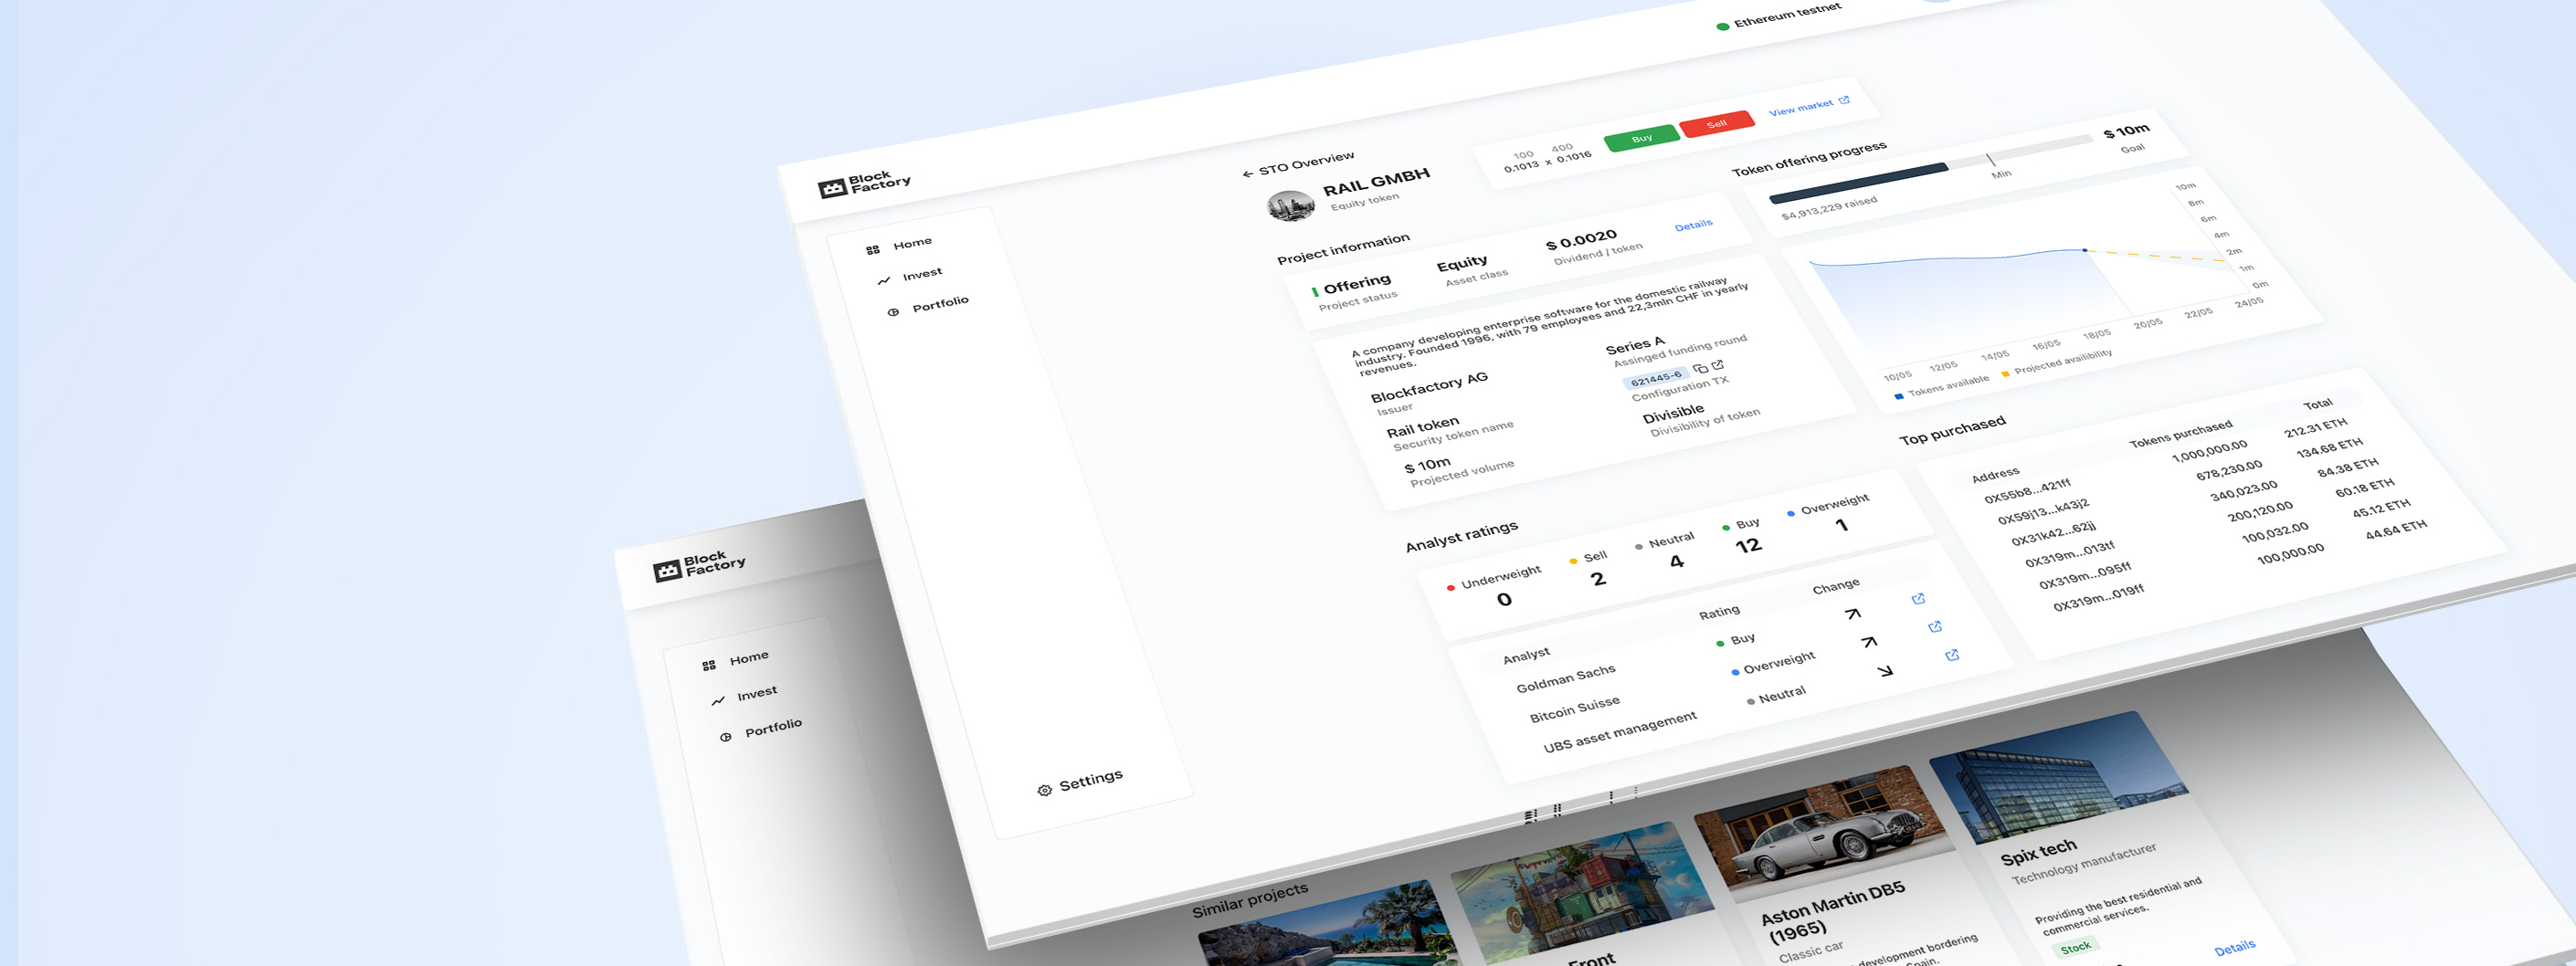Open Bitcoin Suisse rating external link icon
This screenshot has width=2576, height=966.
1935,627
